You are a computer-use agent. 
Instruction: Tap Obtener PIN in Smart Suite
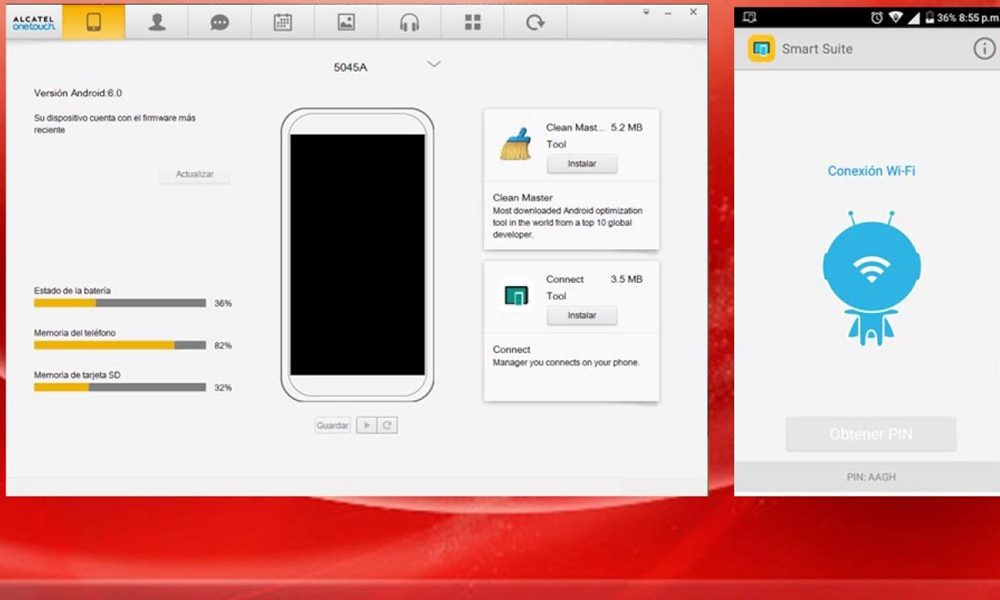pos(871,434)
